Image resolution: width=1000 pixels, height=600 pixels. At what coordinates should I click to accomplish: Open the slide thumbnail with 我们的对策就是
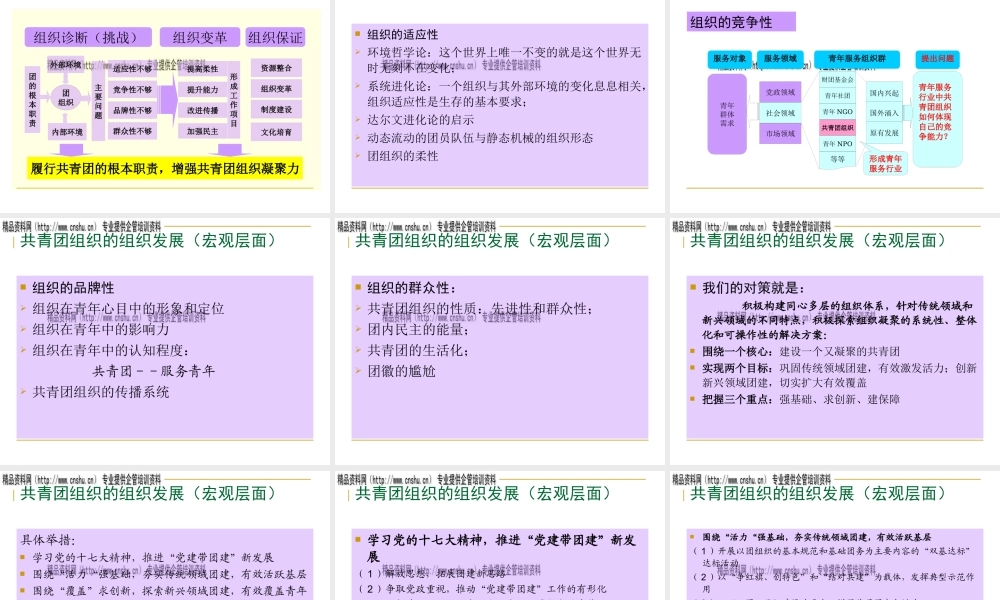click(835, 341)
